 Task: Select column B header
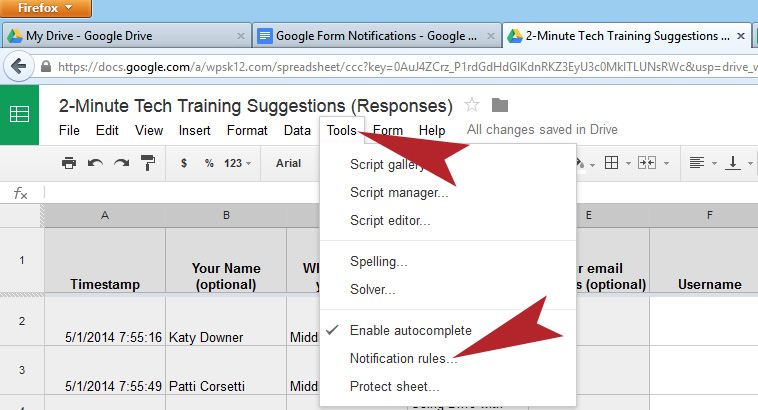click(226, 215)
